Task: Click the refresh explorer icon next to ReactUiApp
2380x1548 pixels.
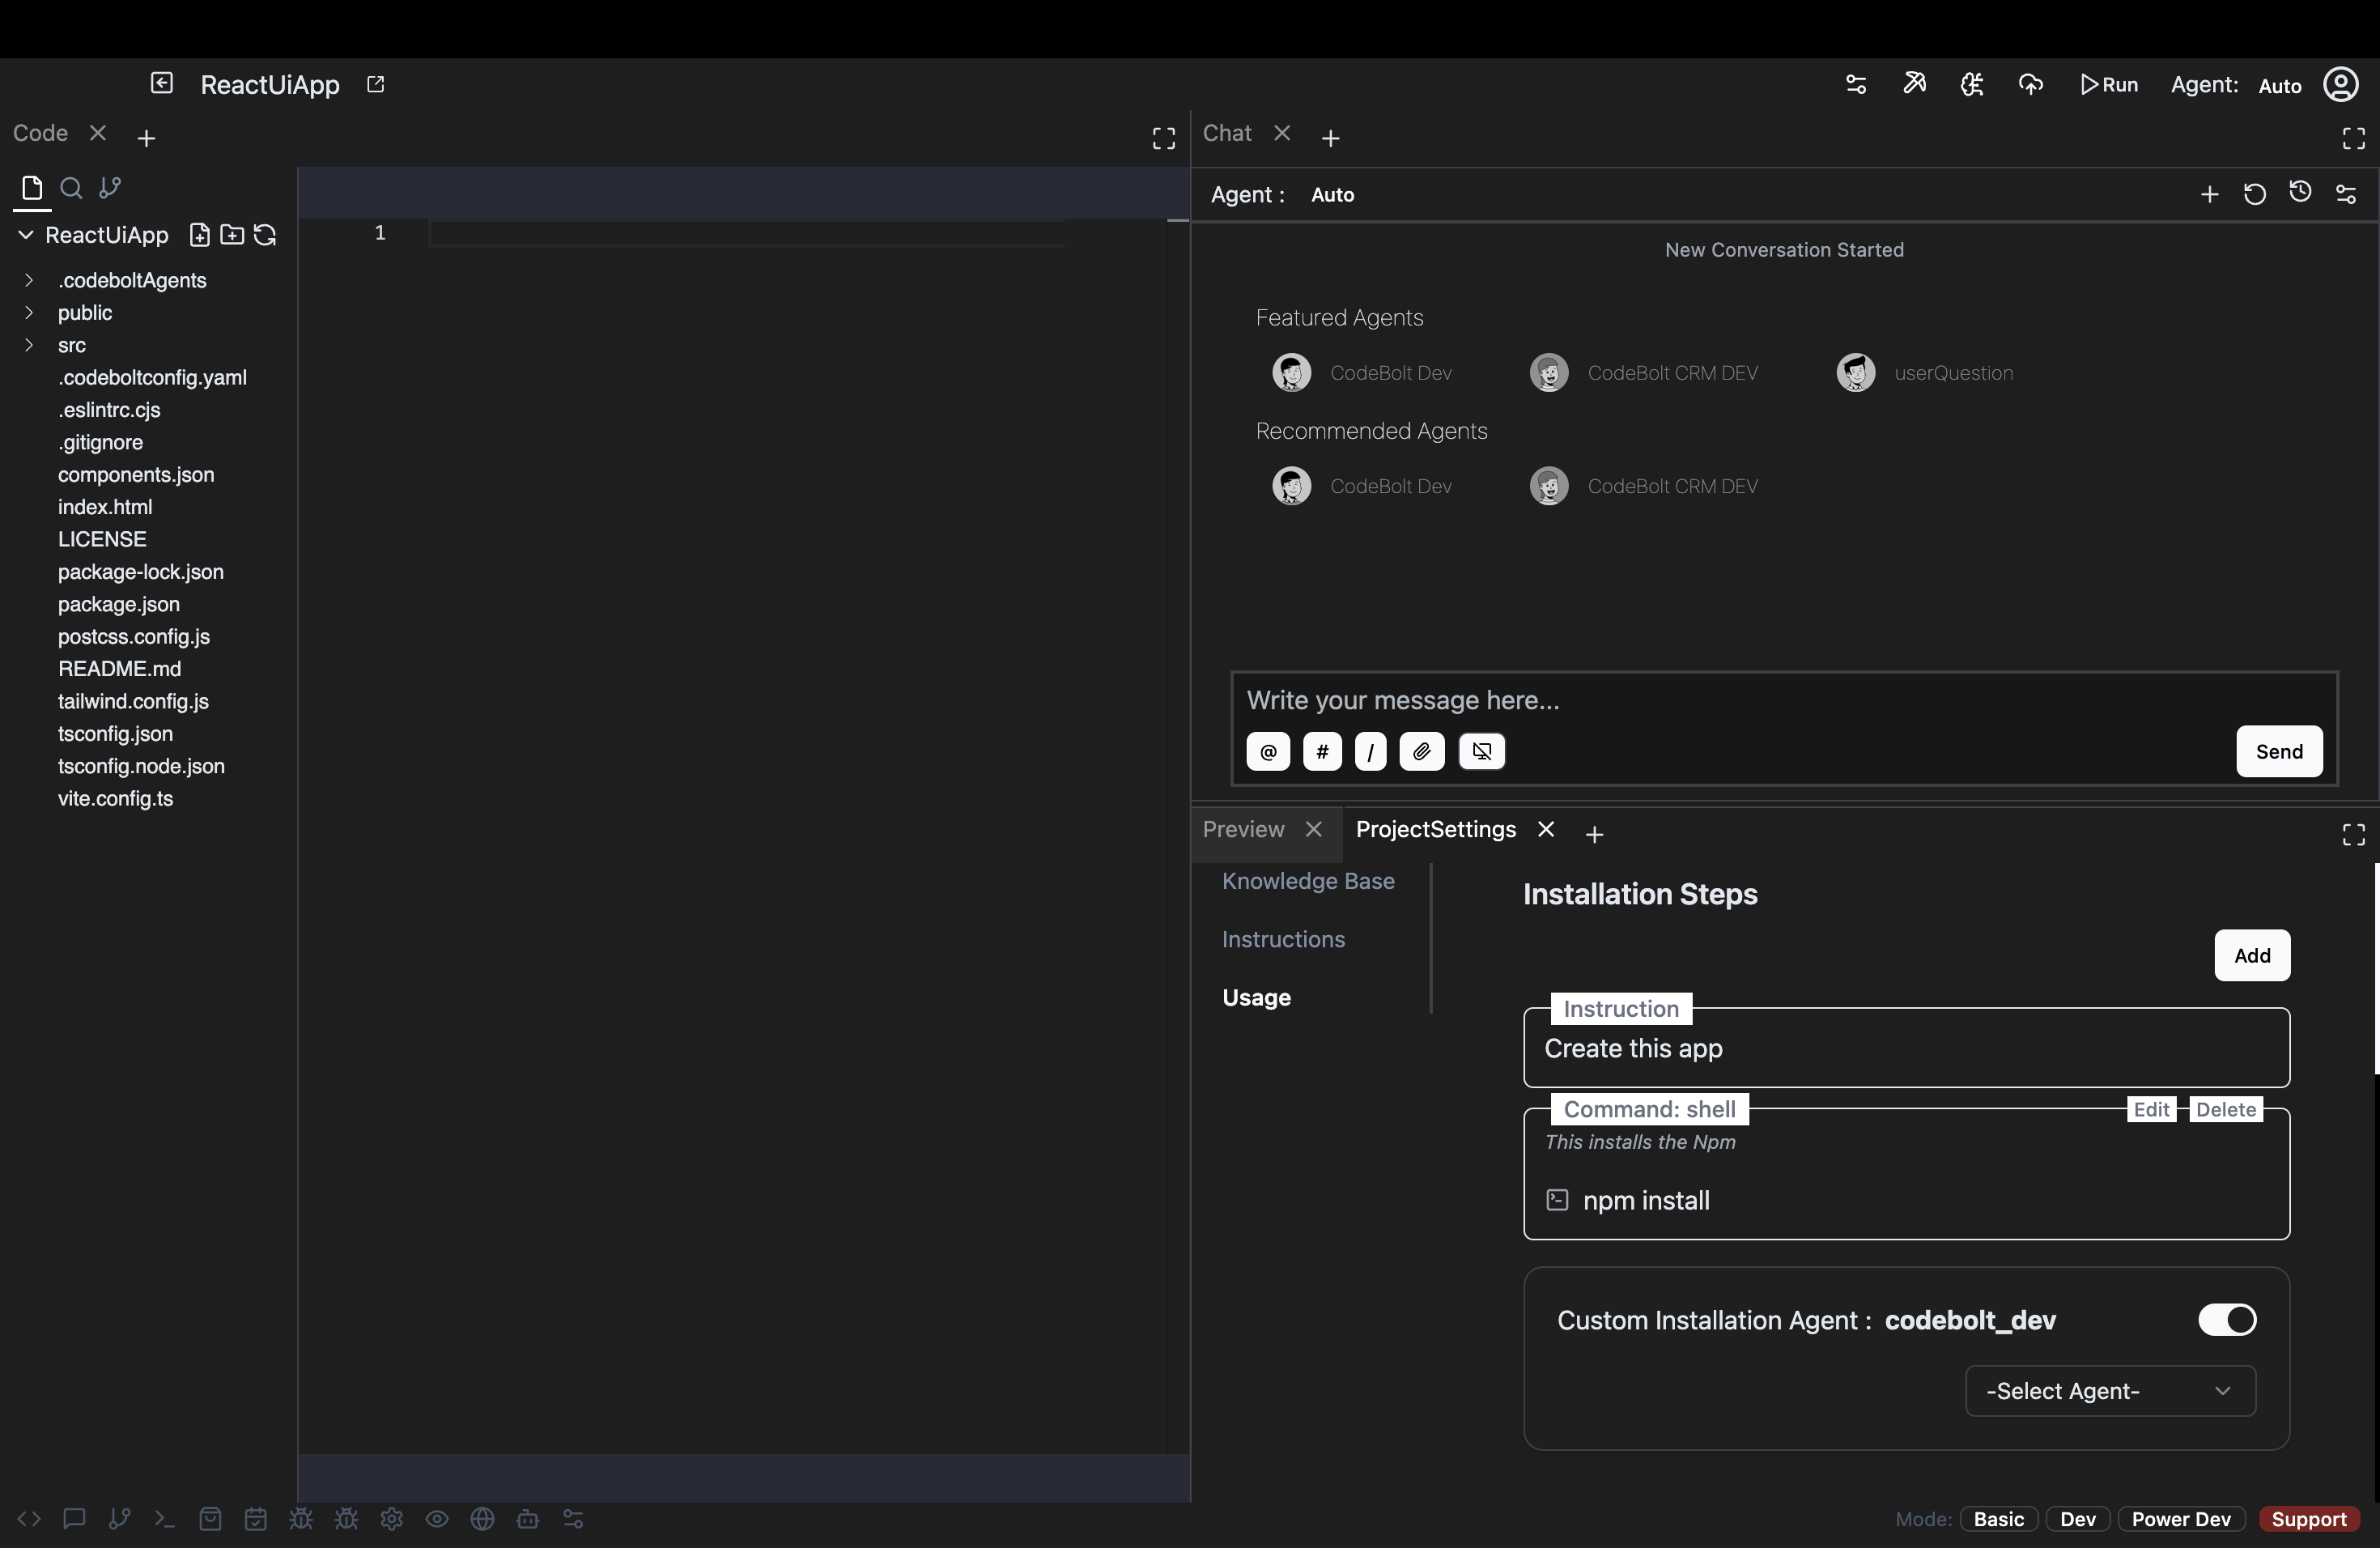Action: tap(265, 235)
